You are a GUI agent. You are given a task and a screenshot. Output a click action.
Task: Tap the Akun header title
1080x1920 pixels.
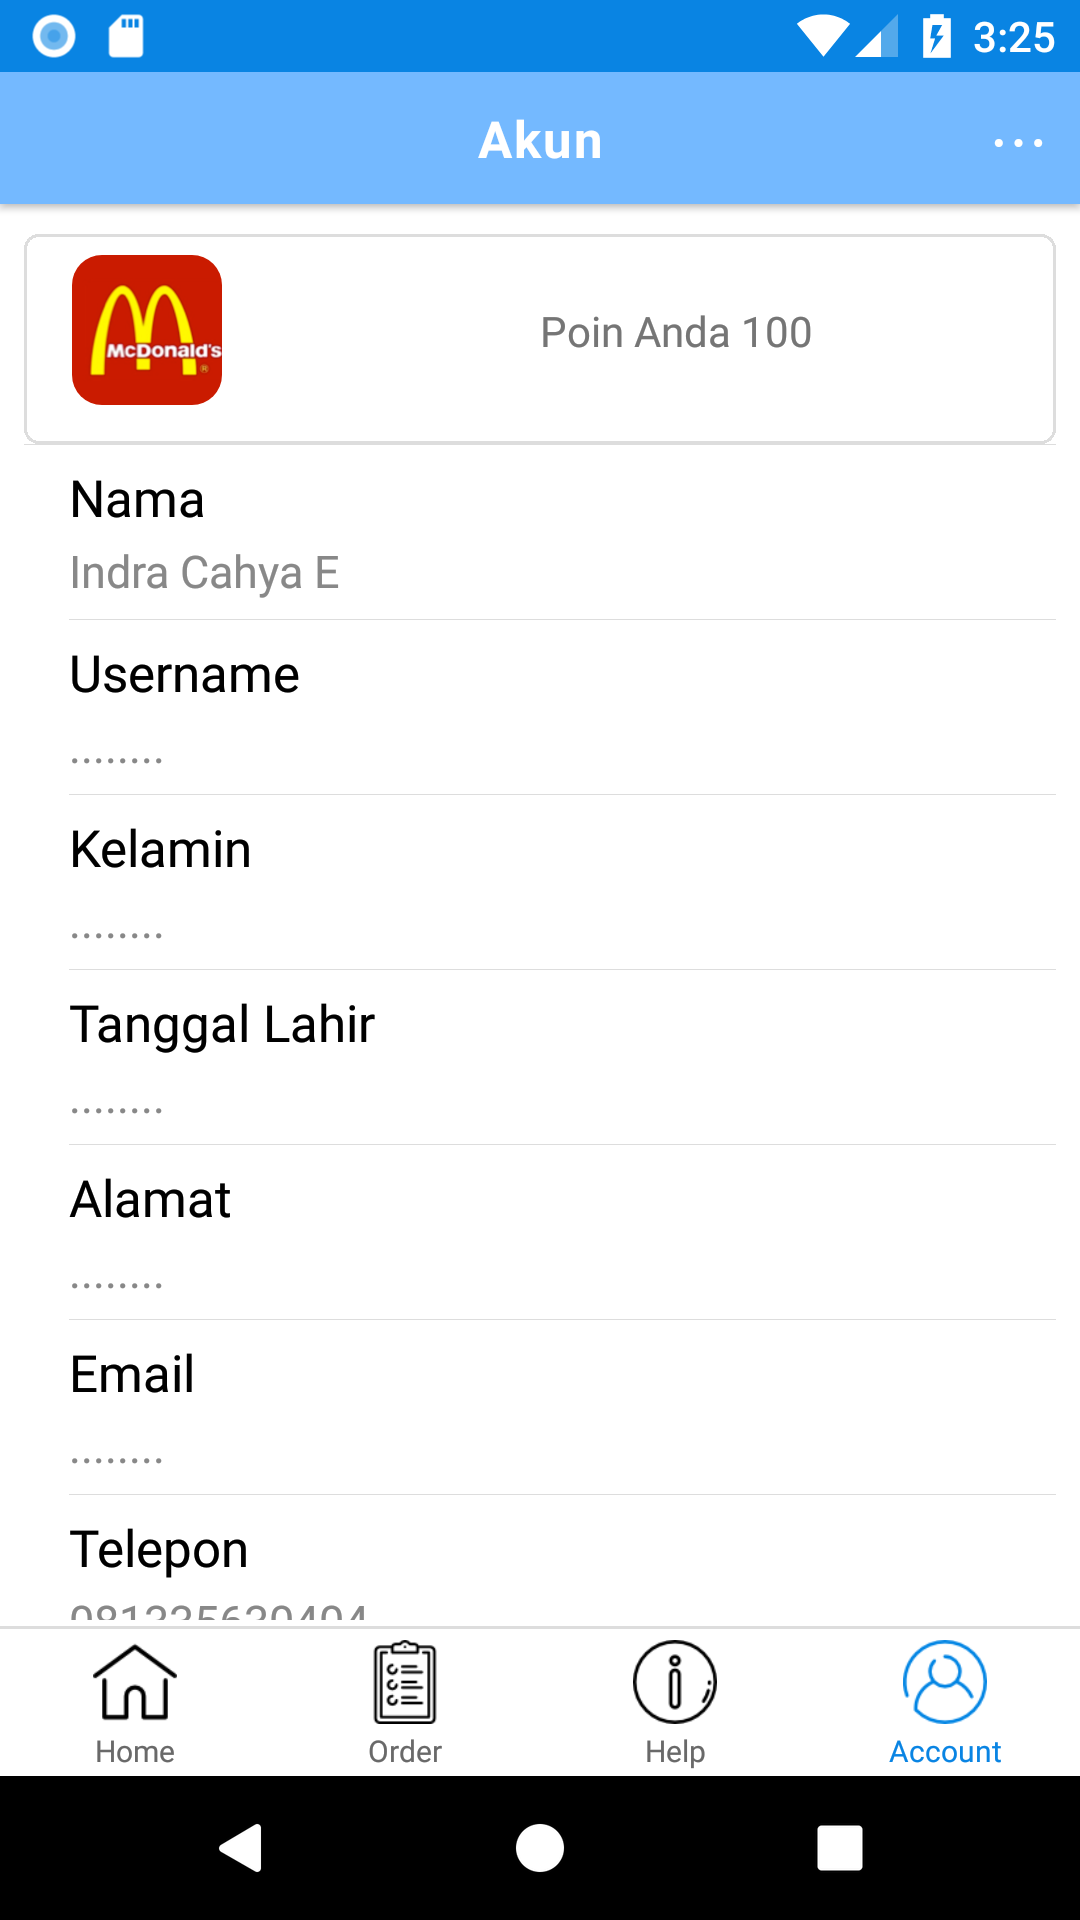pos(540,140)
